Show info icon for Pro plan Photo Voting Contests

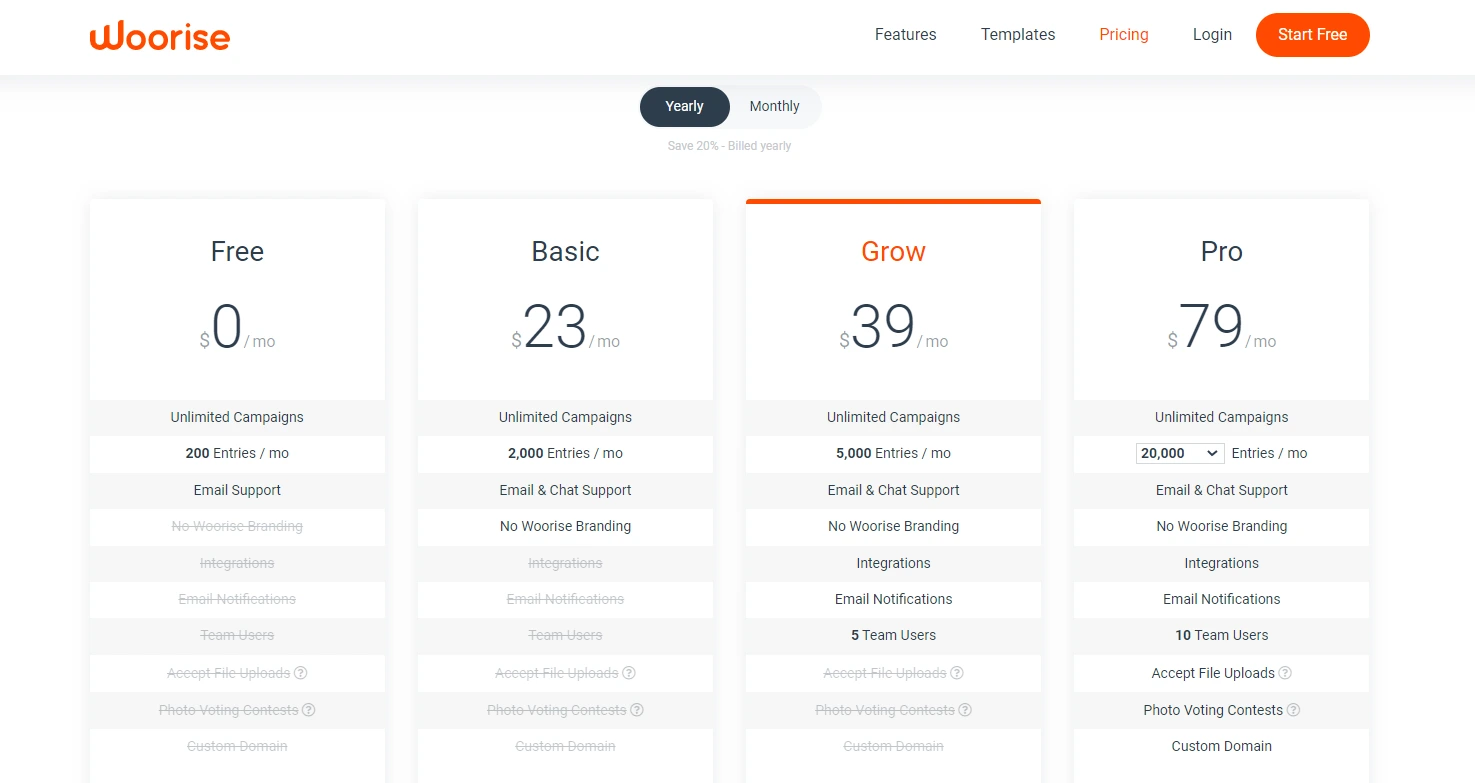coord(1293,710)
